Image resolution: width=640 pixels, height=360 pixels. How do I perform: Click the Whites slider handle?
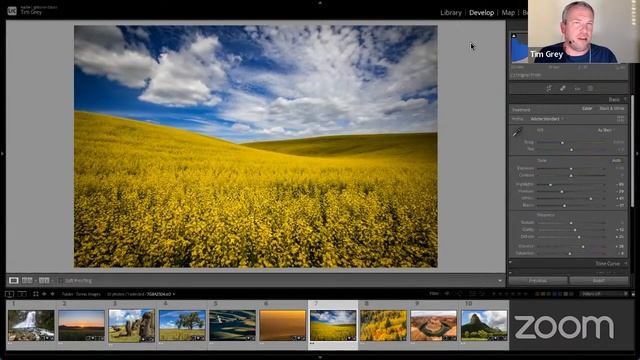point(591,198)
